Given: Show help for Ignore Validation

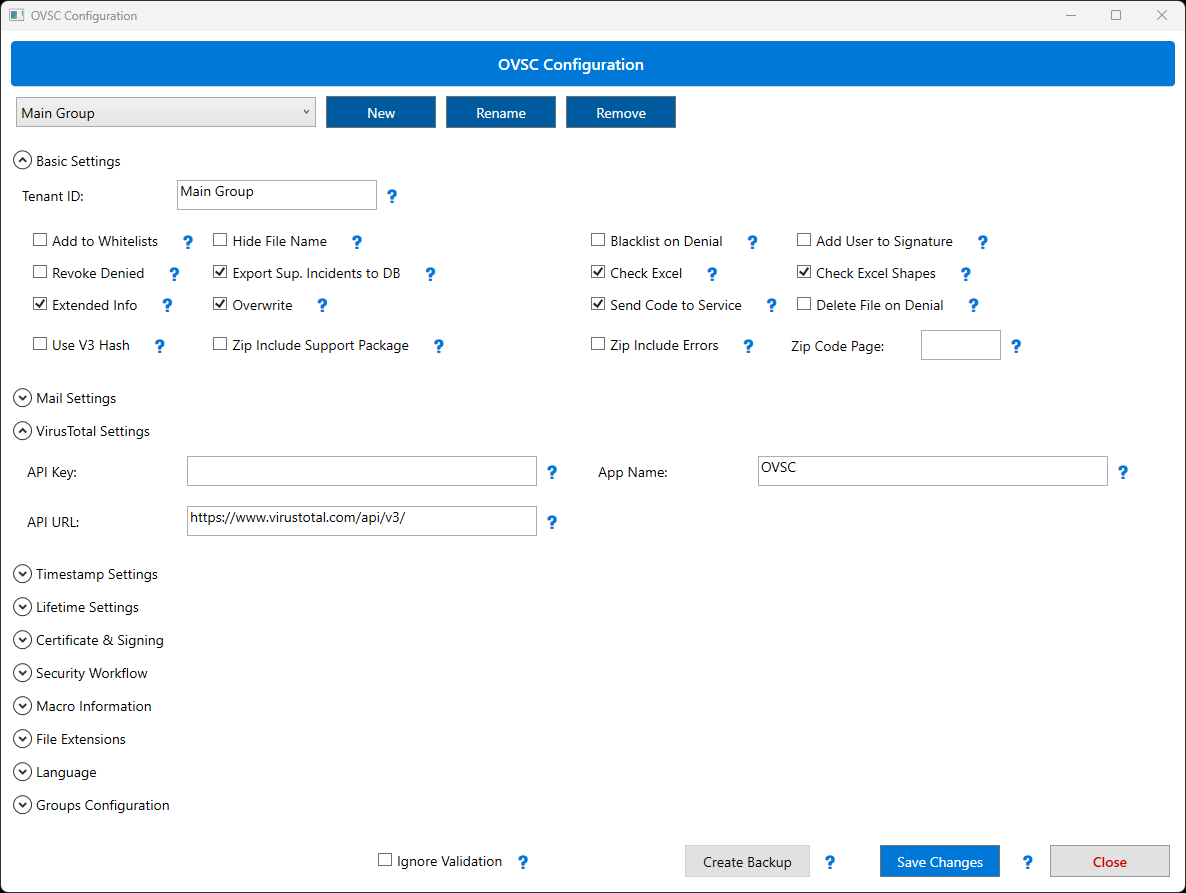Looking at the screenshot, I should click(x=523, y=862).
